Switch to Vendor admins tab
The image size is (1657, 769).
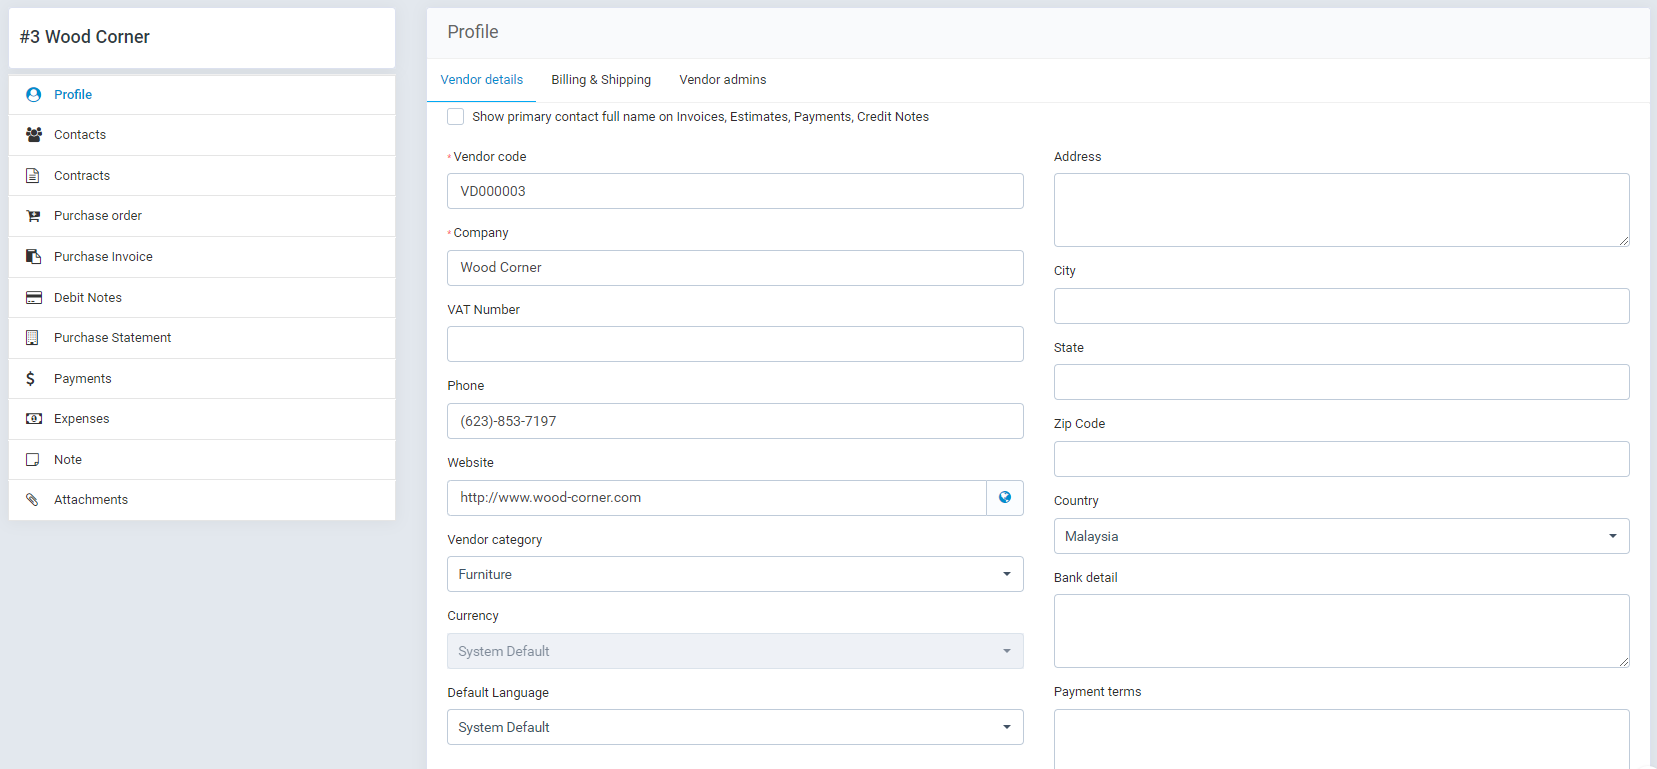coord(723,80)
